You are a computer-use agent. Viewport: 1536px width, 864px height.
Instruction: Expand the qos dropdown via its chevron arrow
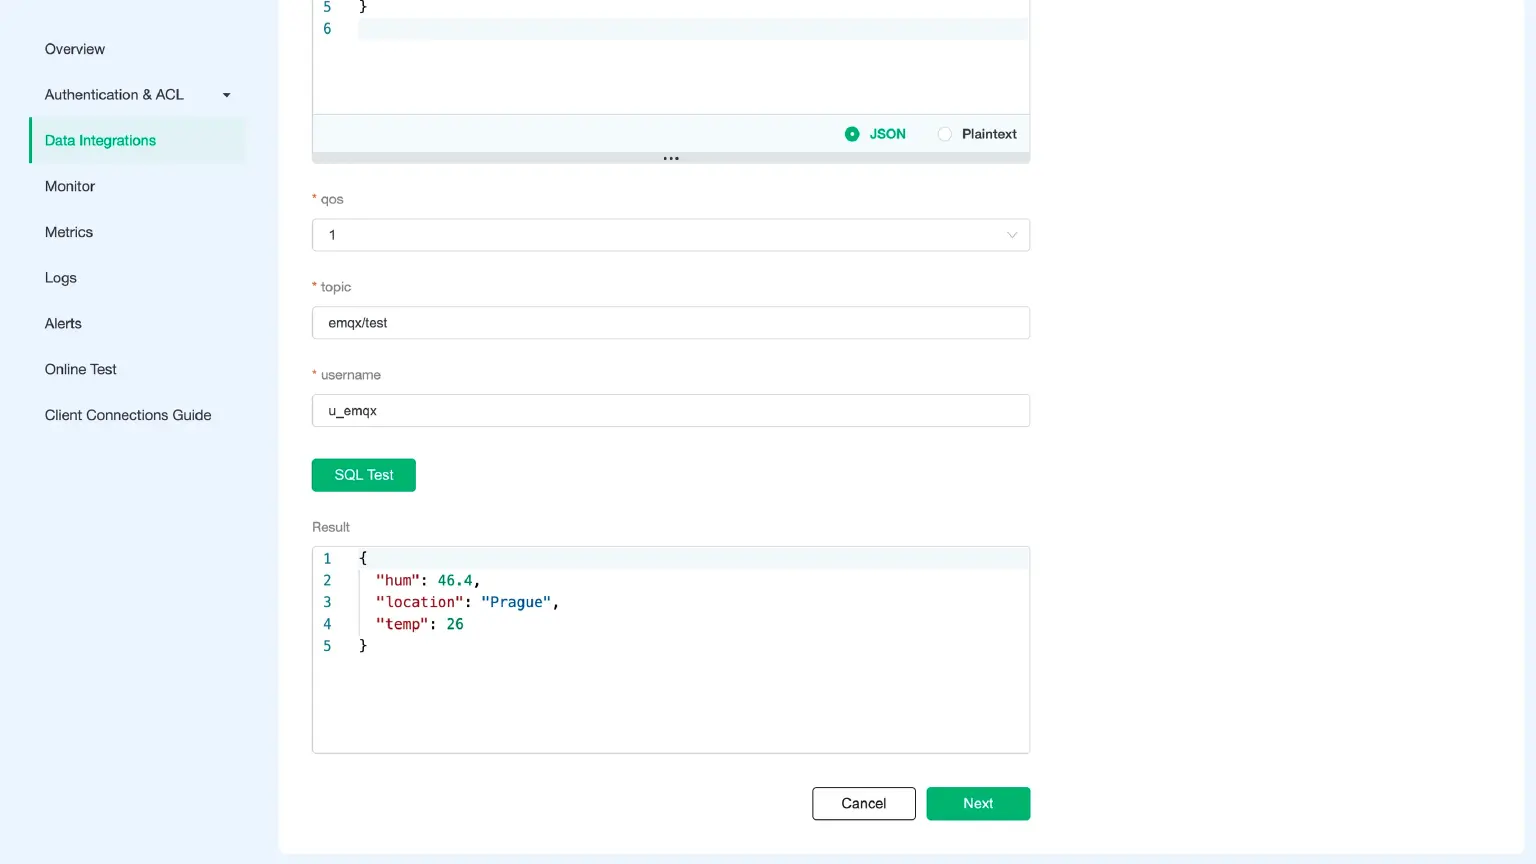click(1012, 234)
